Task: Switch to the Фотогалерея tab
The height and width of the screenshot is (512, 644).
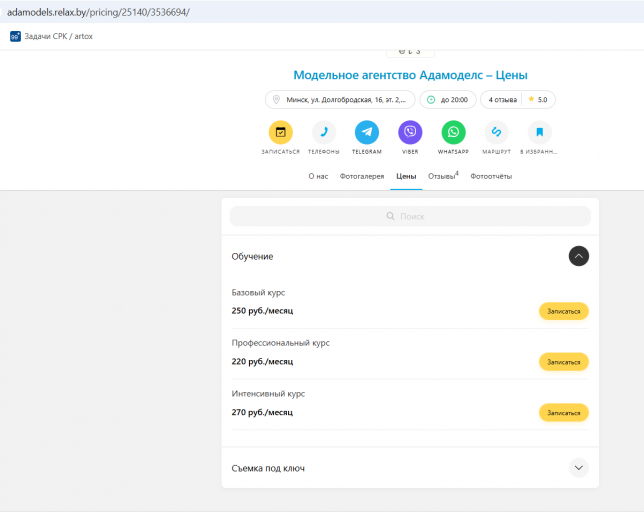Action: pyautogui.click(x=362, y=177)
